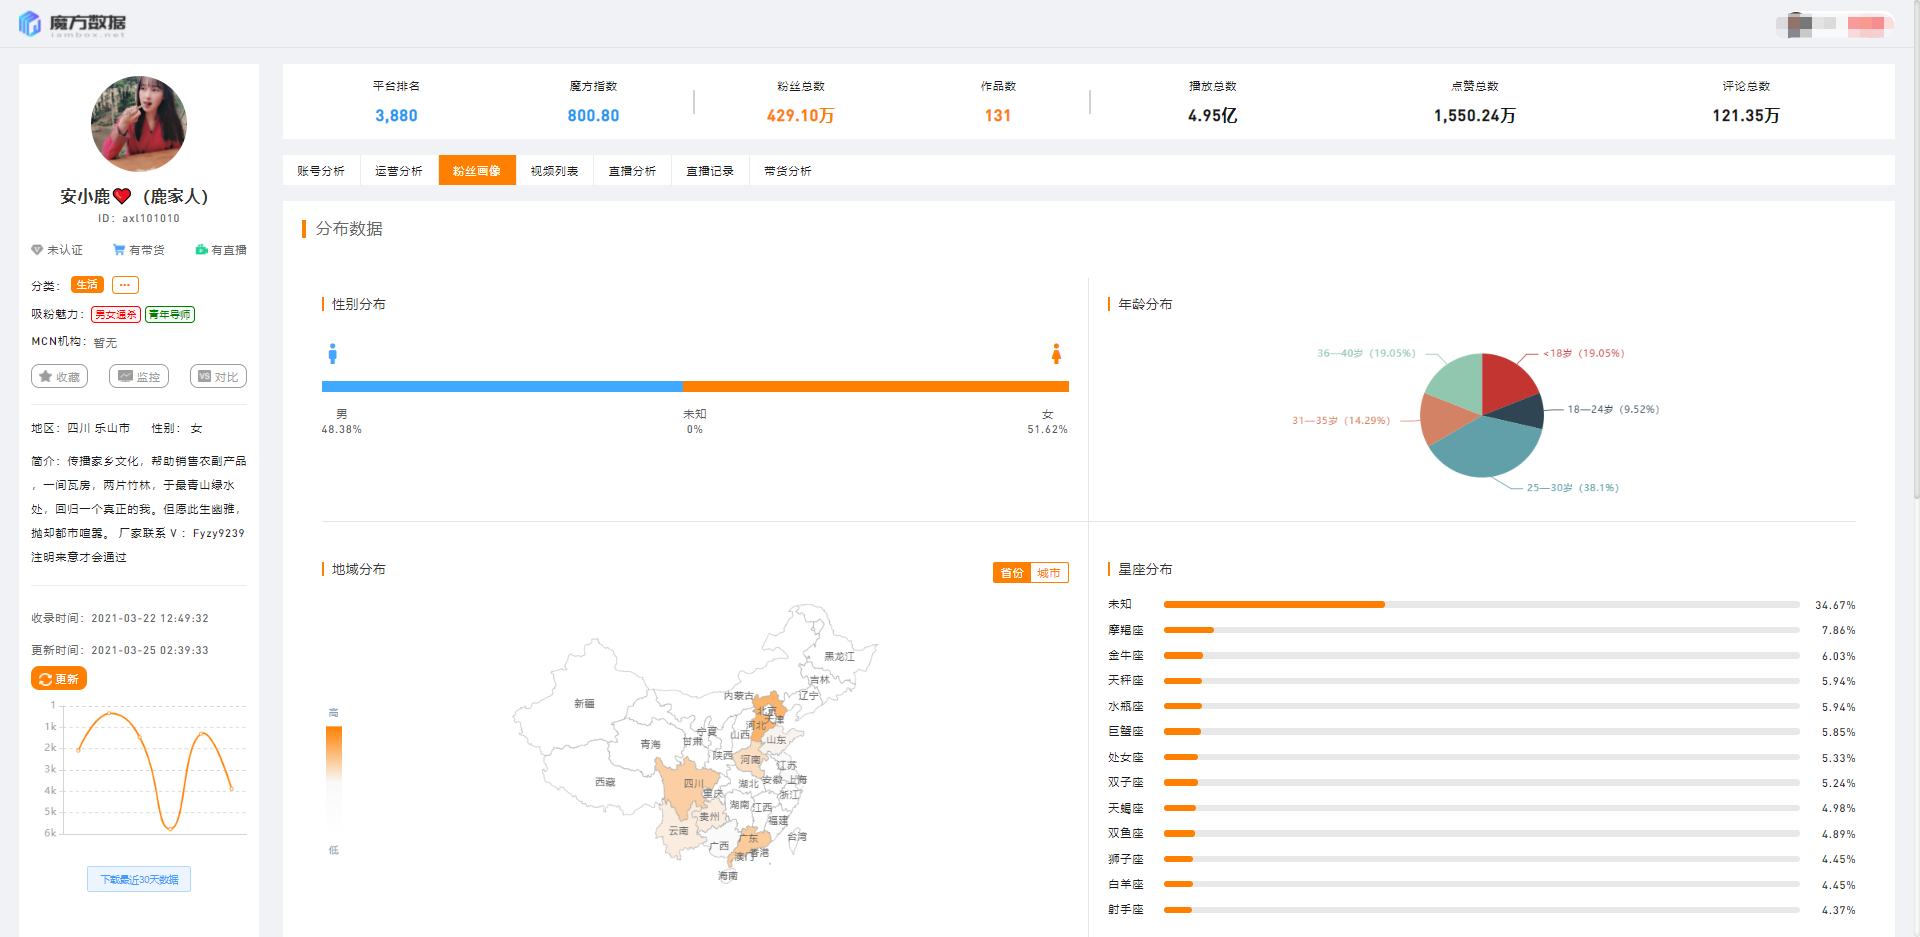Click the dark 18—24岁 pie slice
The height and width of the screenshot is (937, 1920).
coord(1522,412)
